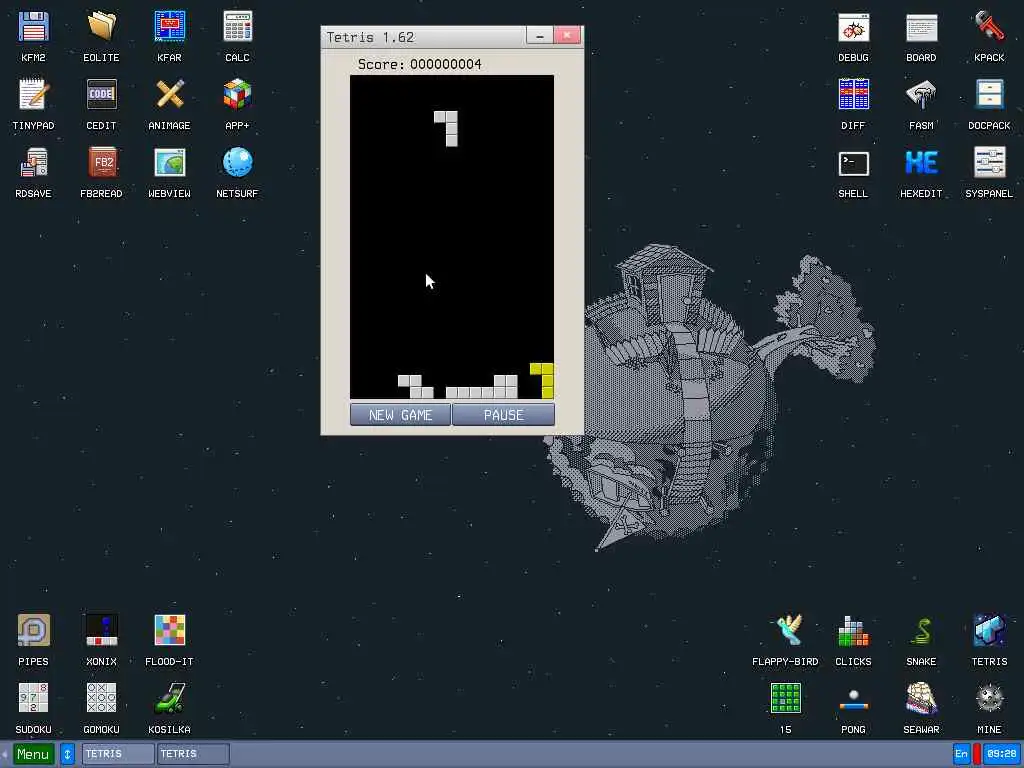The height and width of the screenshot is (768, 1024).
Task: Open the TINYPAD notepad icon
Action: click(x=33, y=95)
